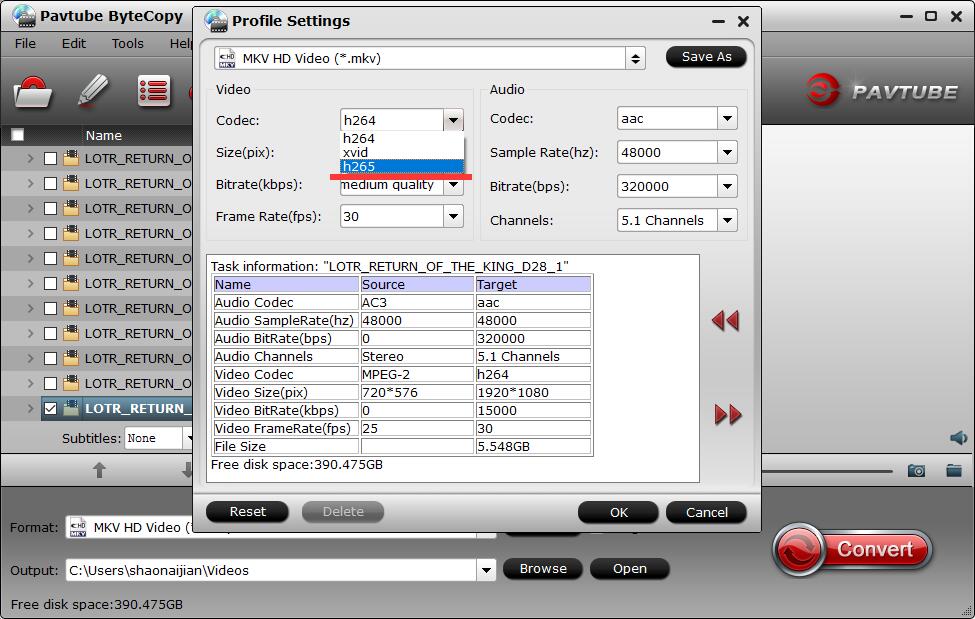Screen dimensions: 975x619
Task: Click the red list toolbar icon
Action: pyautogui.click(x=154, y=91)
